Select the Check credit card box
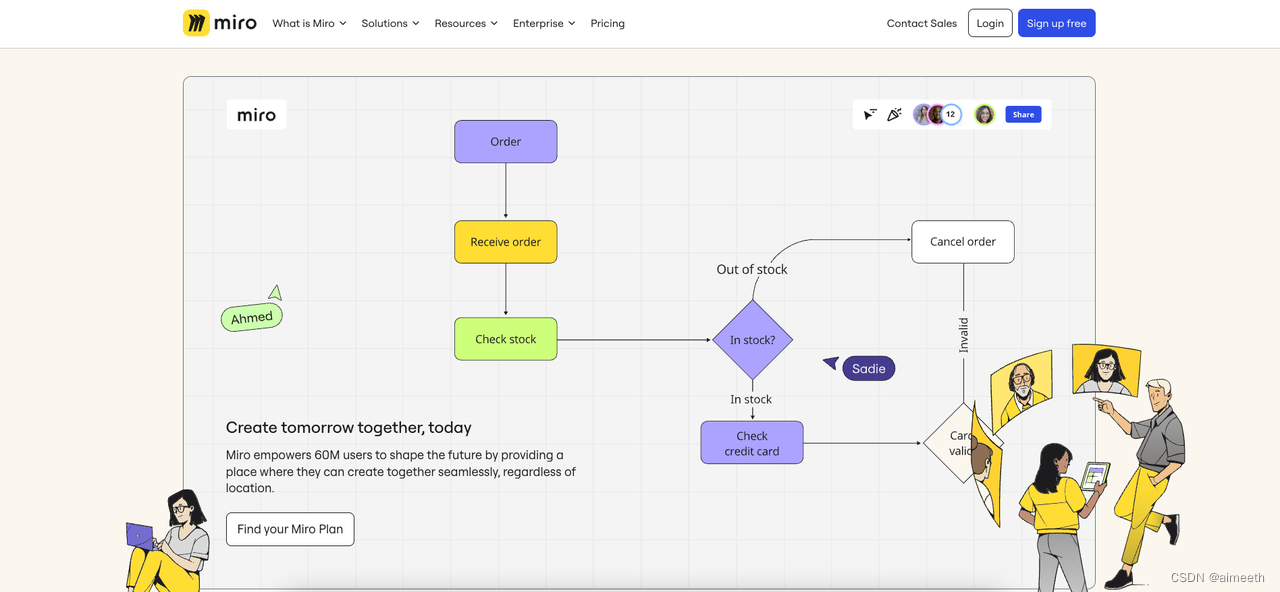1280x592 pixels. (752, 443)
